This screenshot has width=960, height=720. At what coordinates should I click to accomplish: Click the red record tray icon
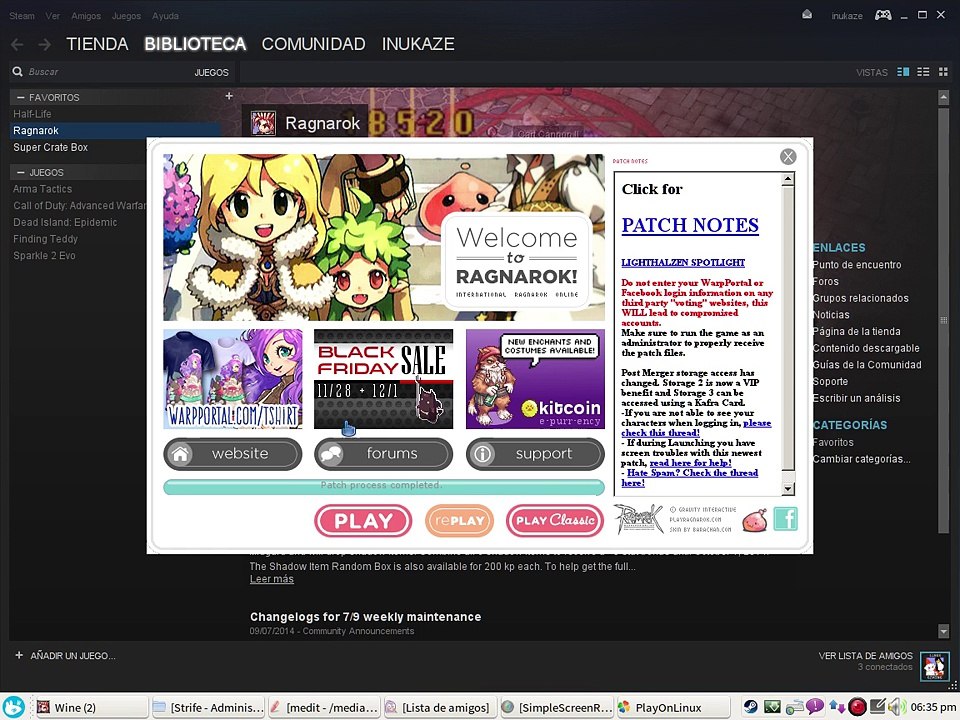pos(857,707)
